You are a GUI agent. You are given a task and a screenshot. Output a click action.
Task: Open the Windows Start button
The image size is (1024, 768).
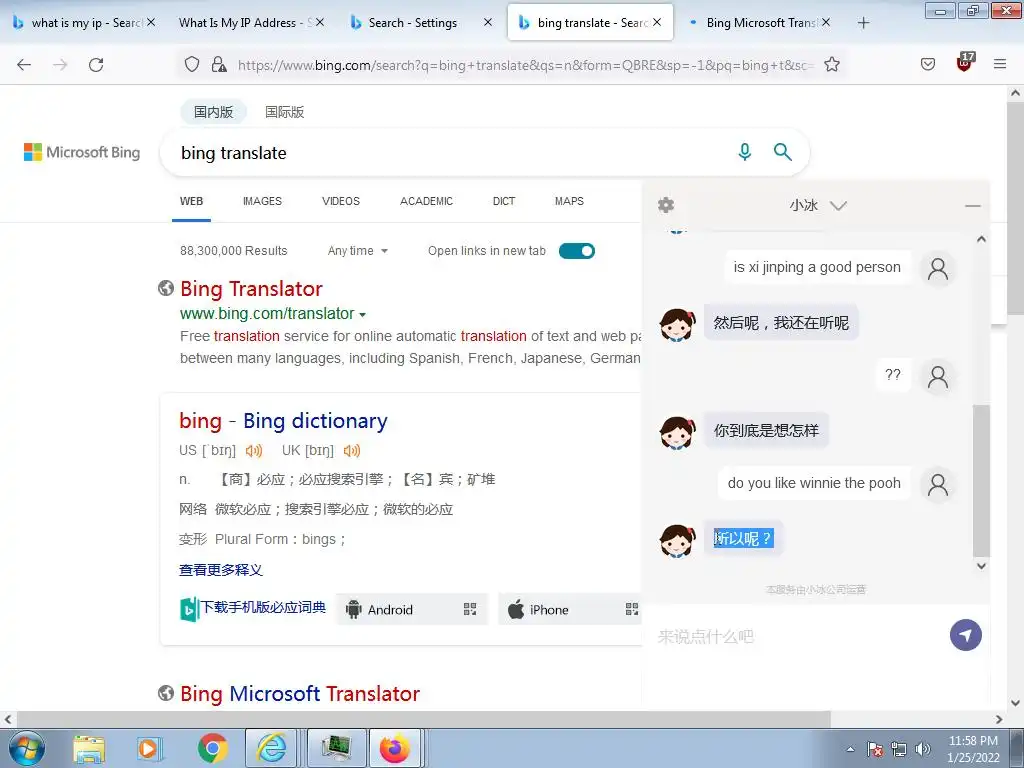click(x=27, y=748)
